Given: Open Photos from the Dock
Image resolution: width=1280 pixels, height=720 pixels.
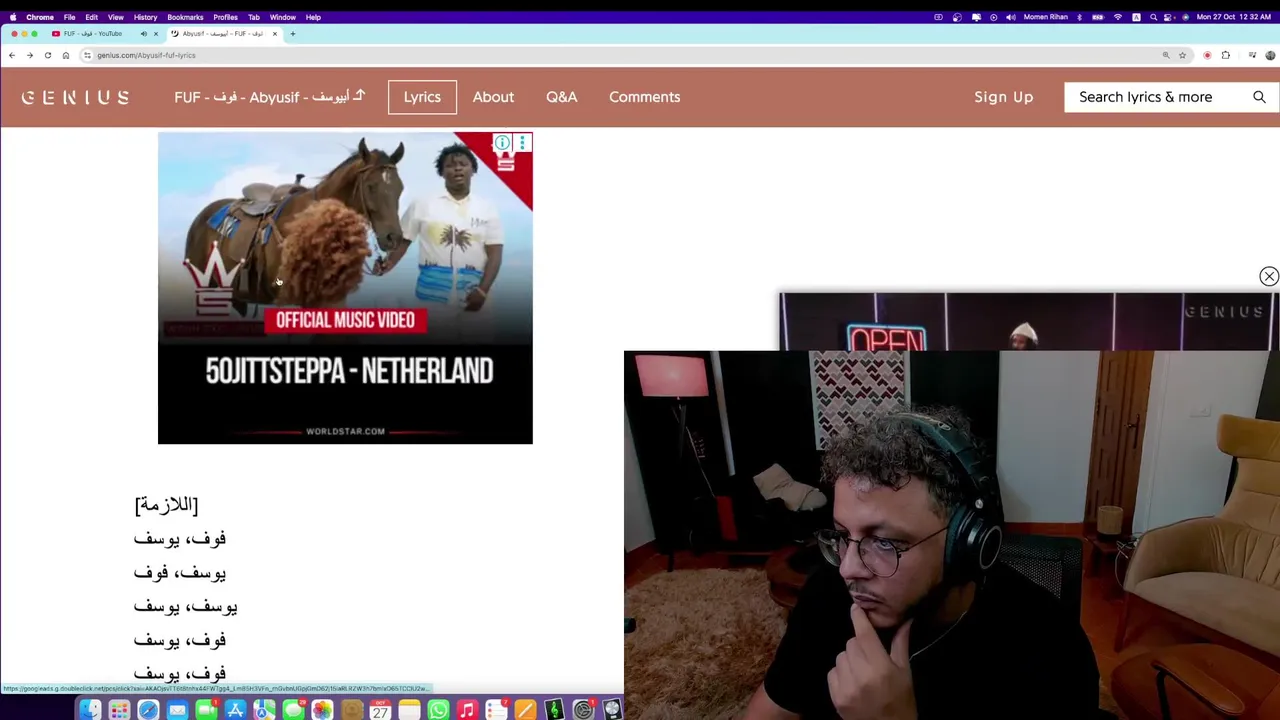Looking at the screenshot, I should (322, 710).
